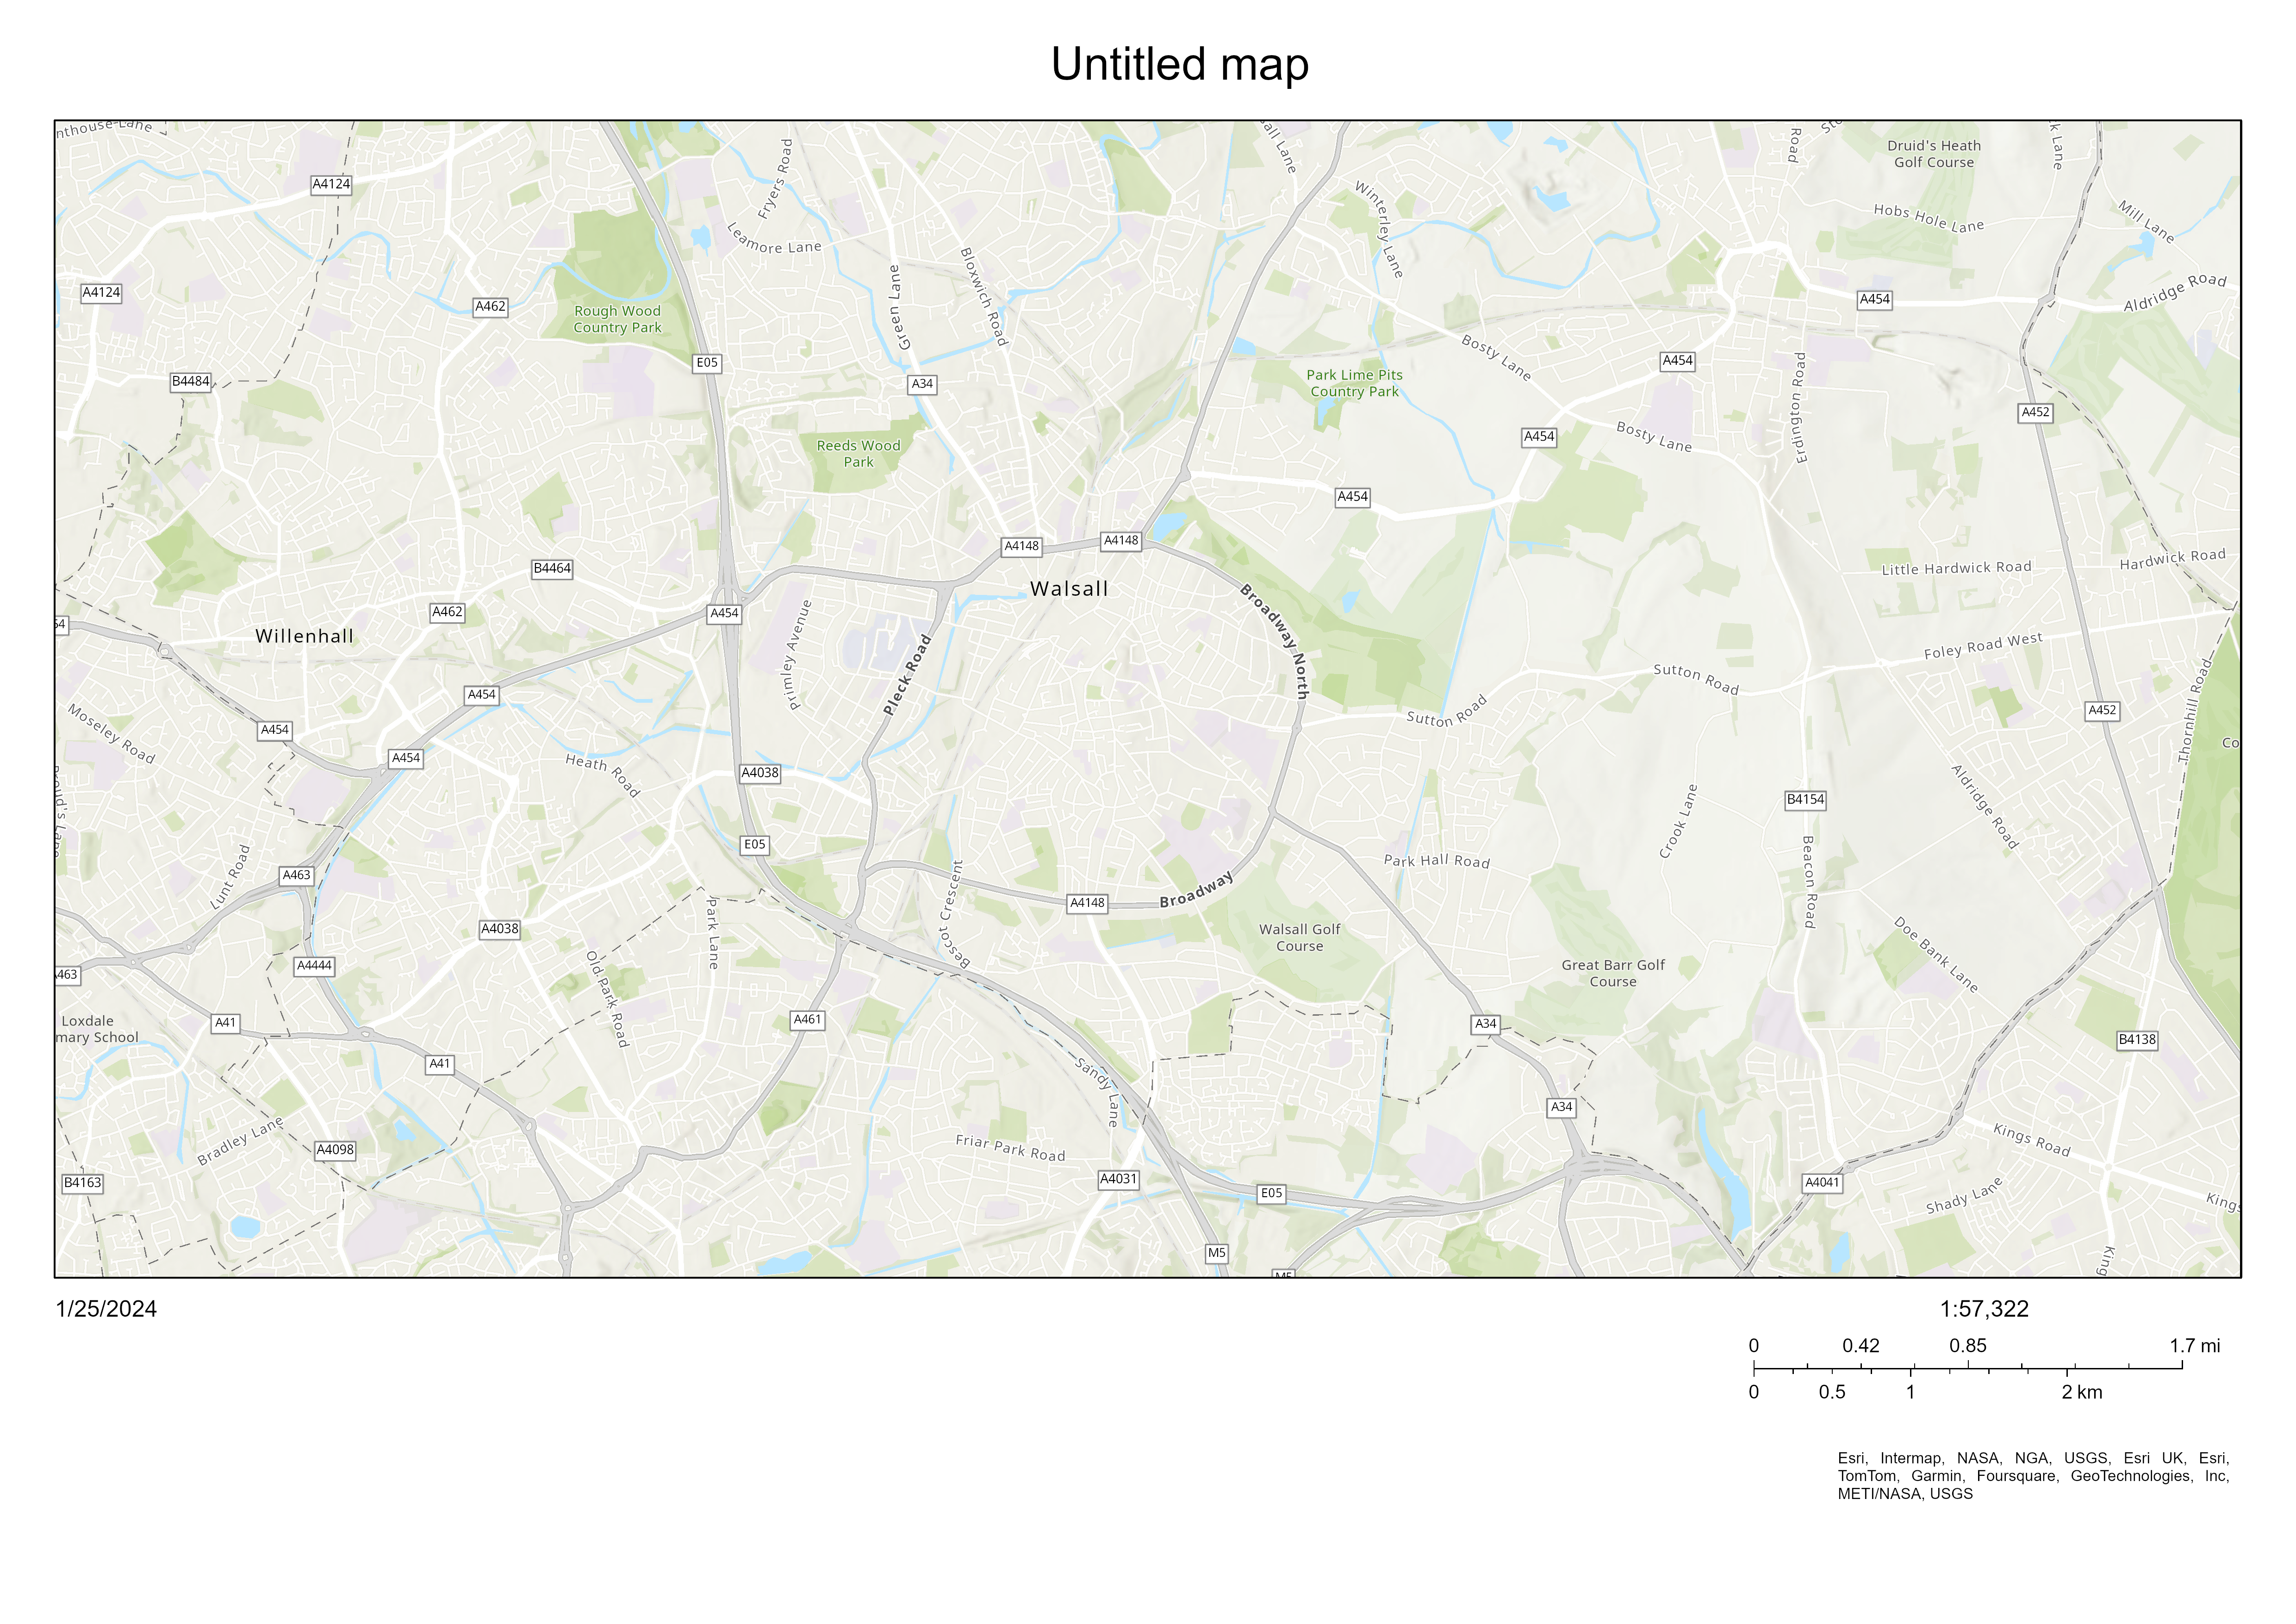Select the 1/25/2024 date text
This screenshot has height=1624, width=2296.
(106, 1309)
